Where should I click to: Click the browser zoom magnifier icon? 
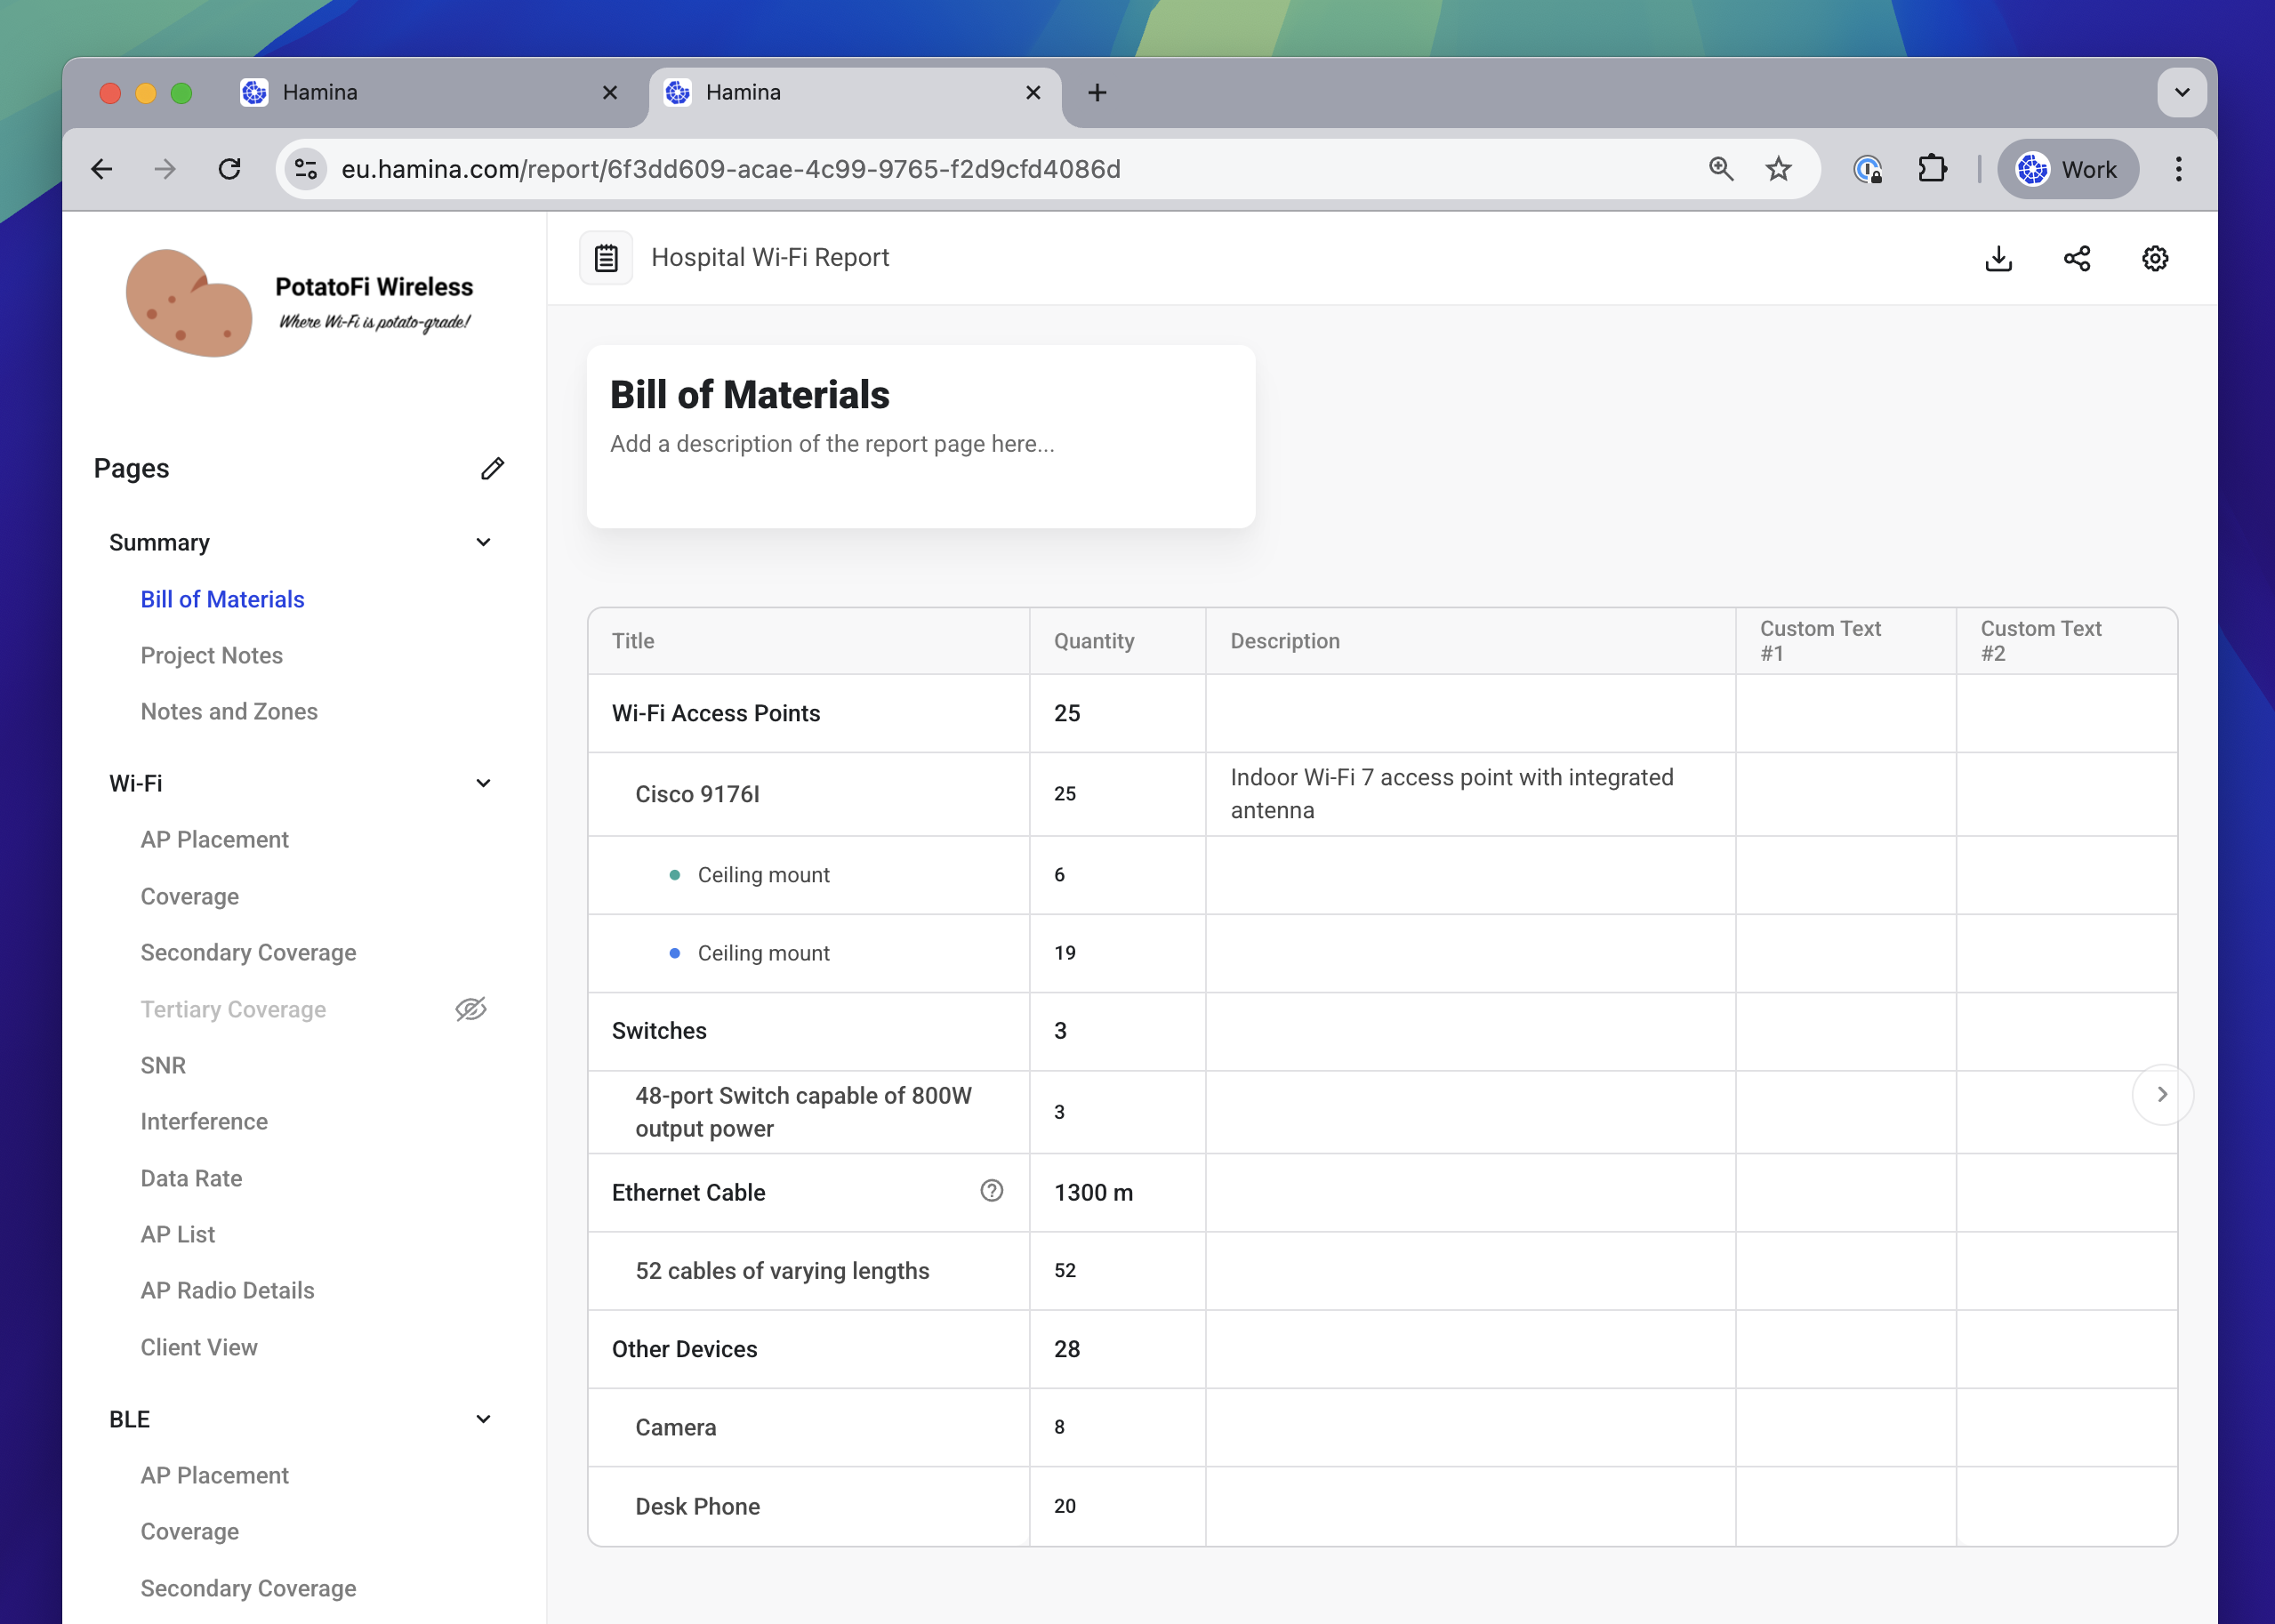click(x=1721, y=169)
